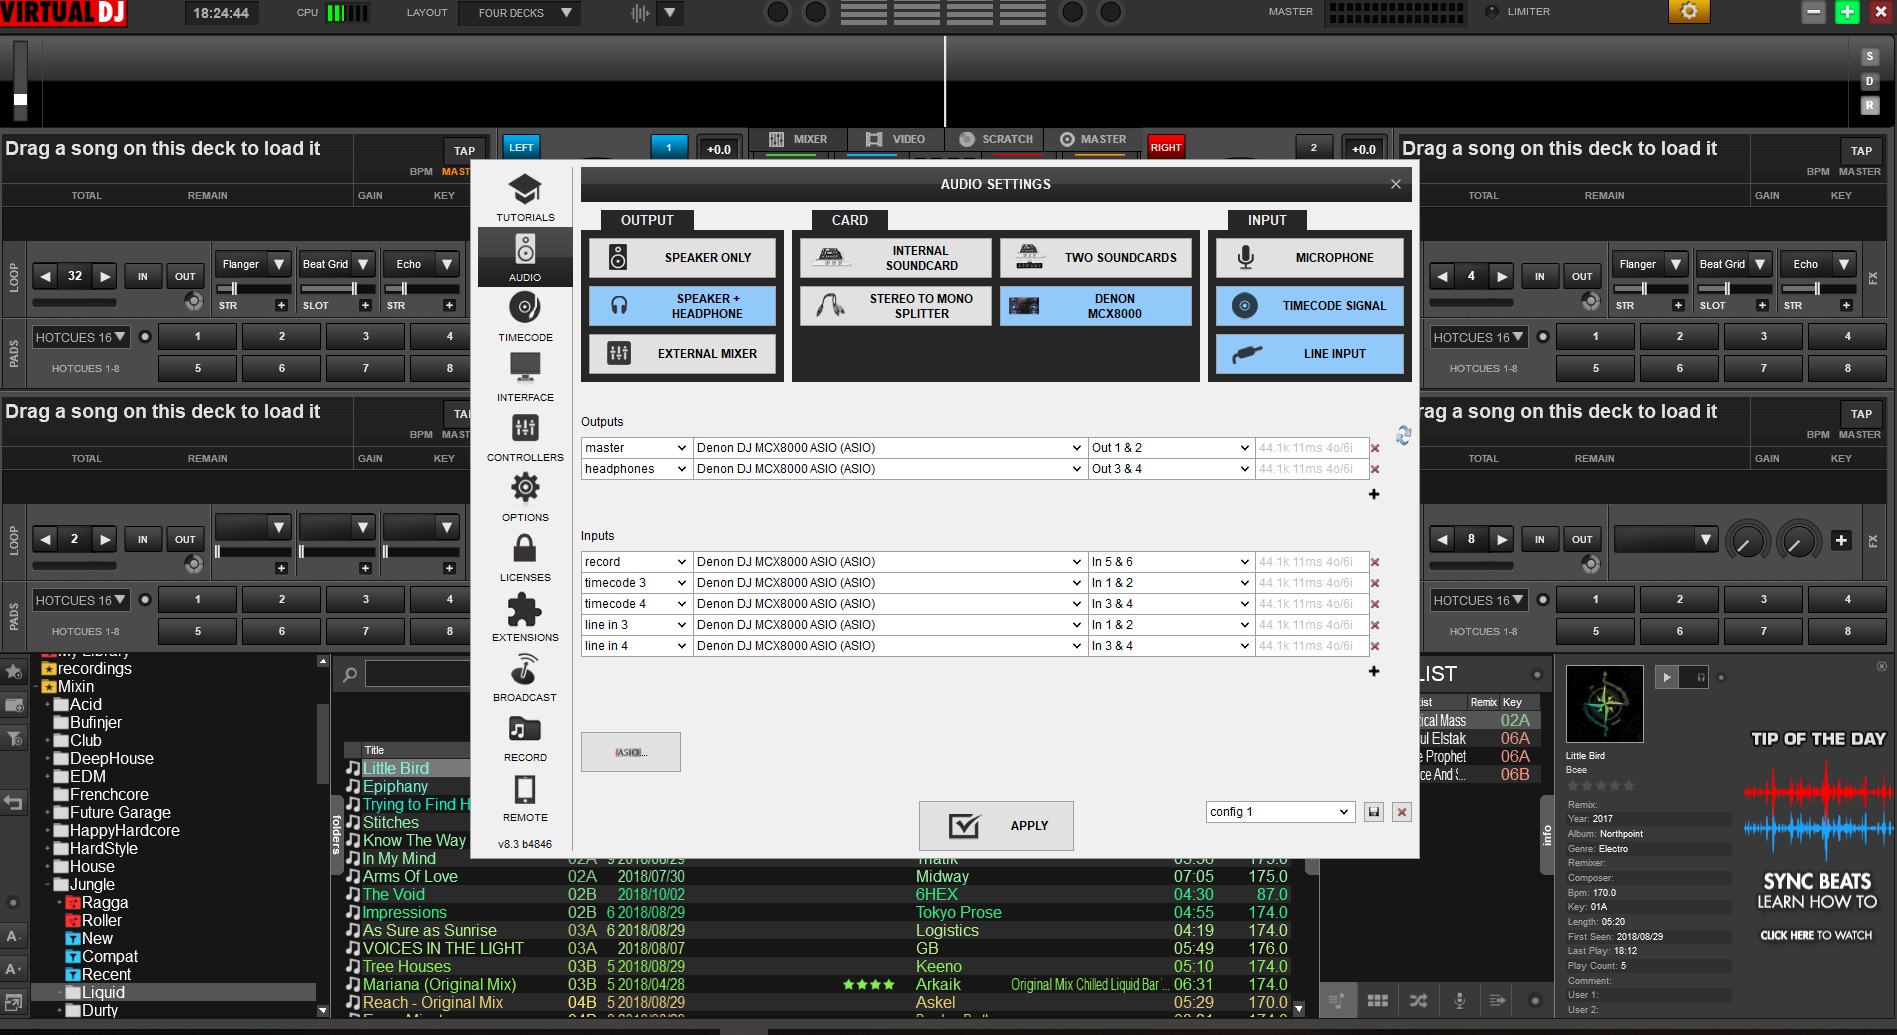Remove the record input row
1897x1035 pixels.
coord(1375,563)
